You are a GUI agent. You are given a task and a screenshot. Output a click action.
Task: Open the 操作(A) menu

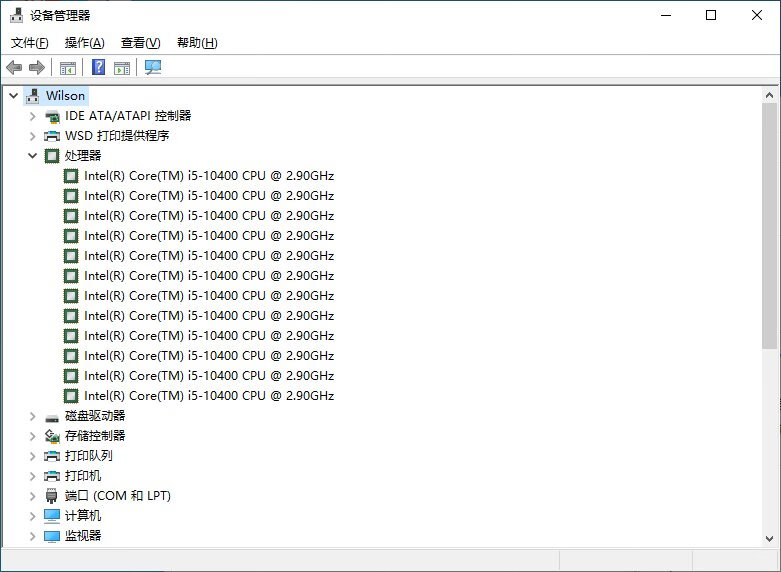click(x=85, y=43)
